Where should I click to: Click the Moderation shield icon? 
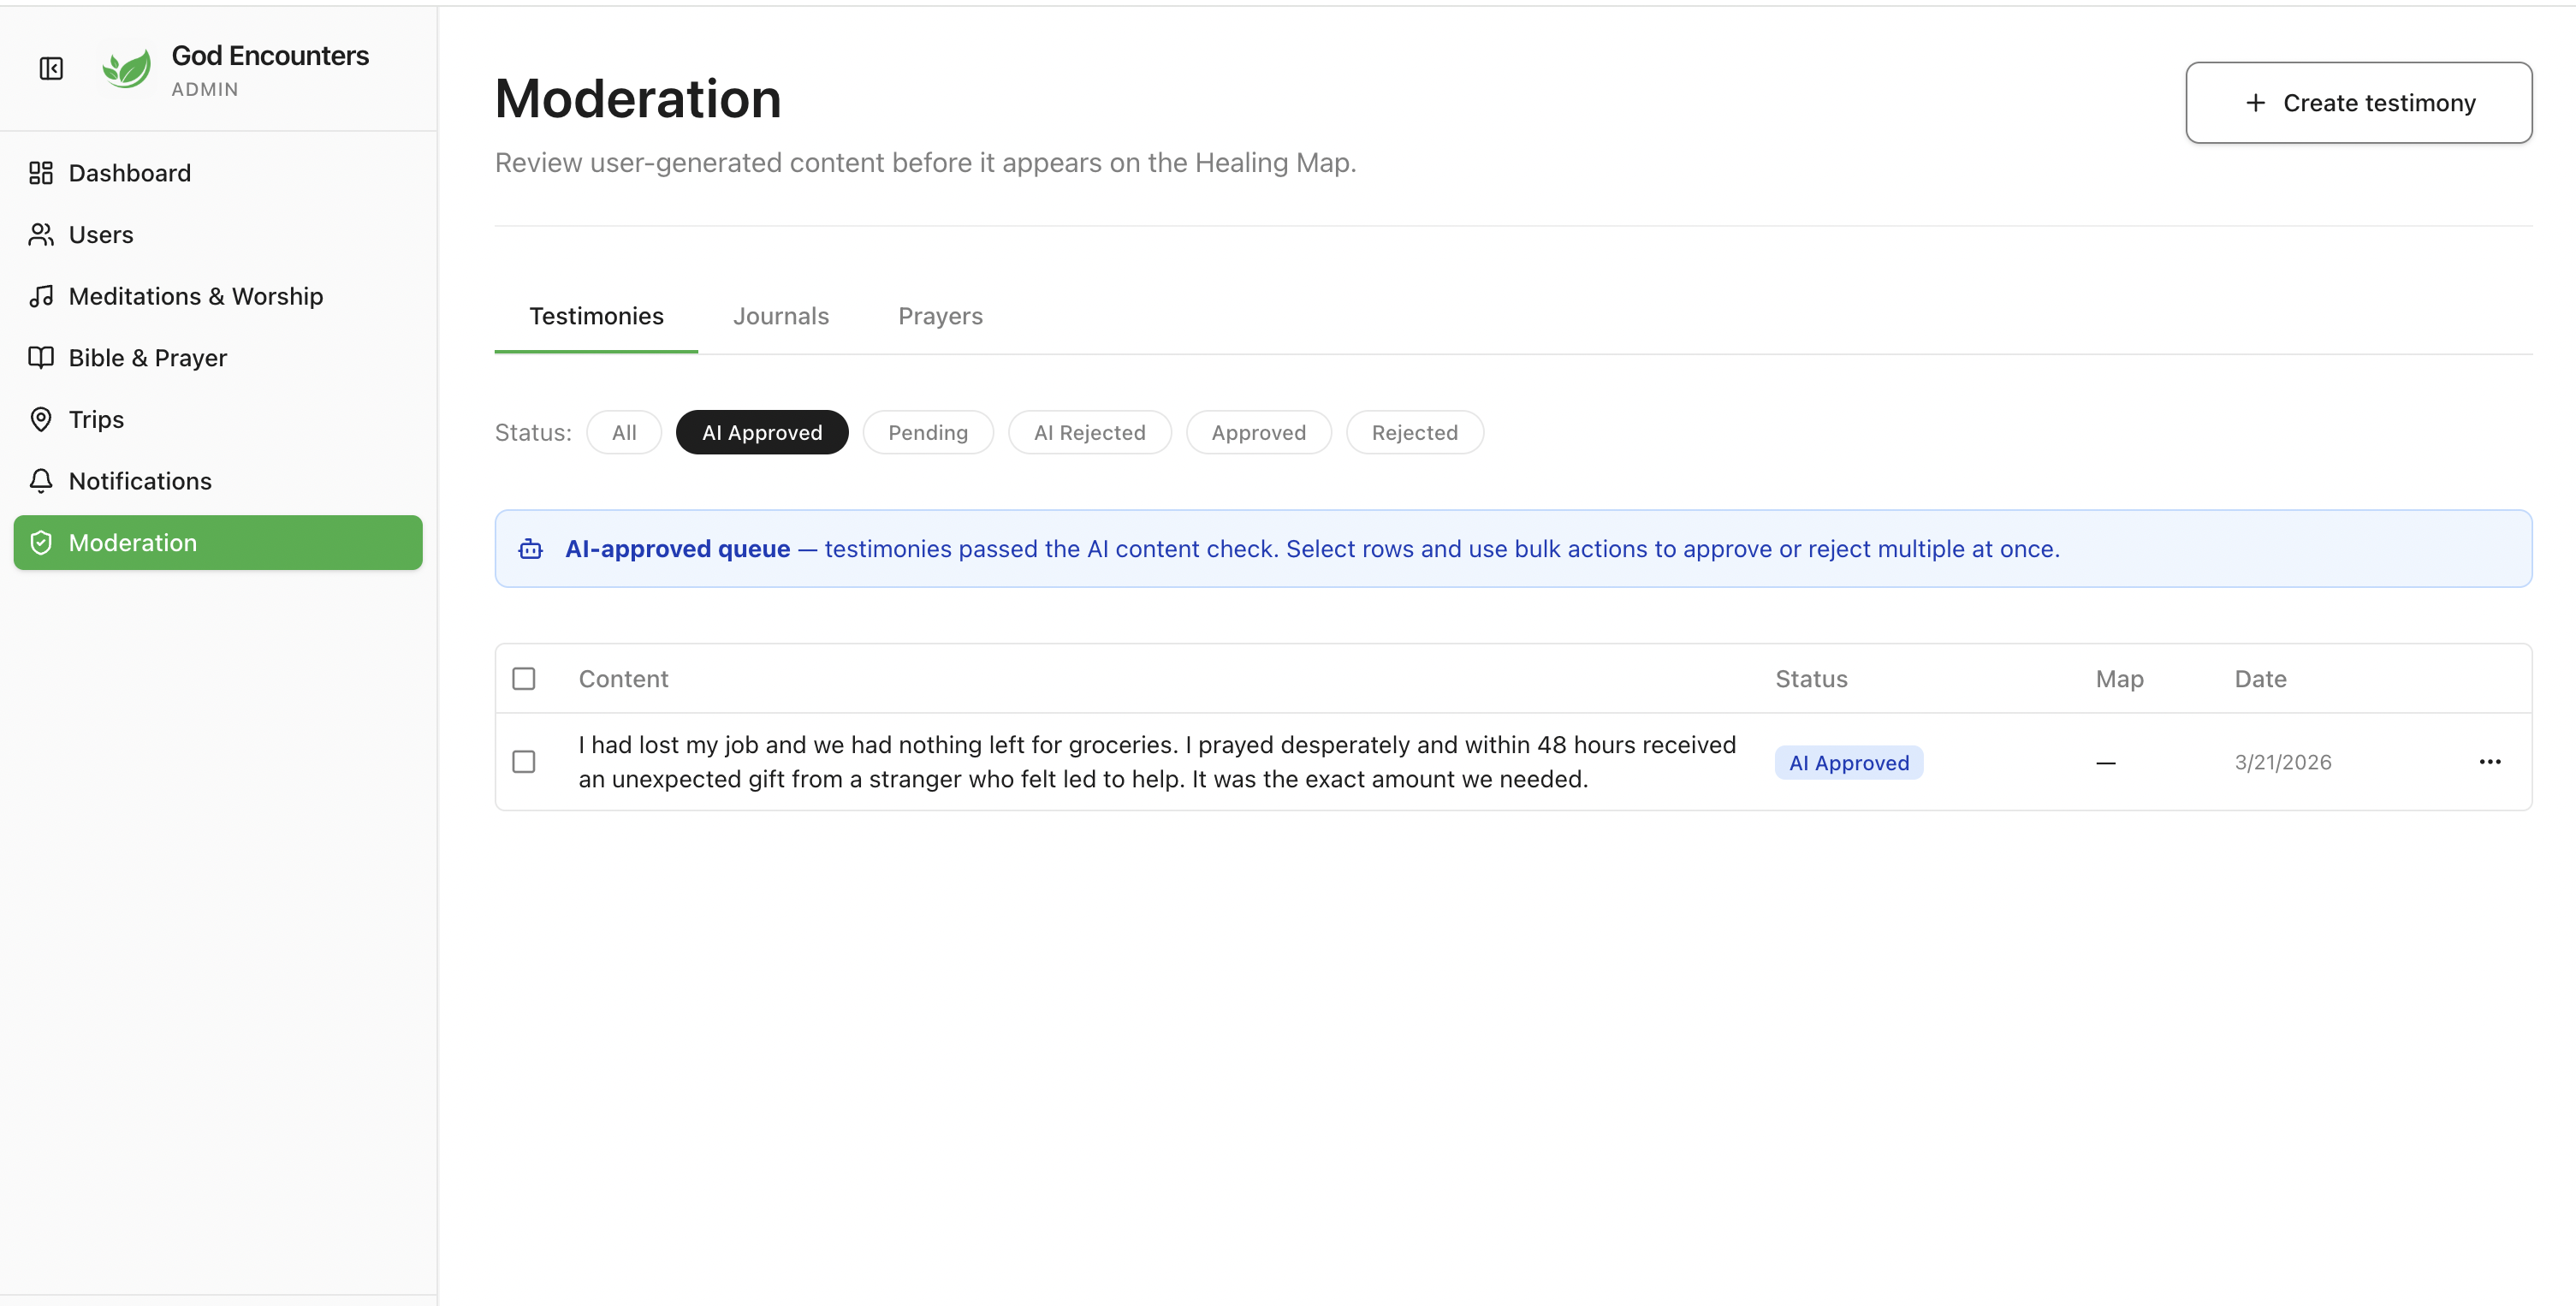[x=41, y=542]
